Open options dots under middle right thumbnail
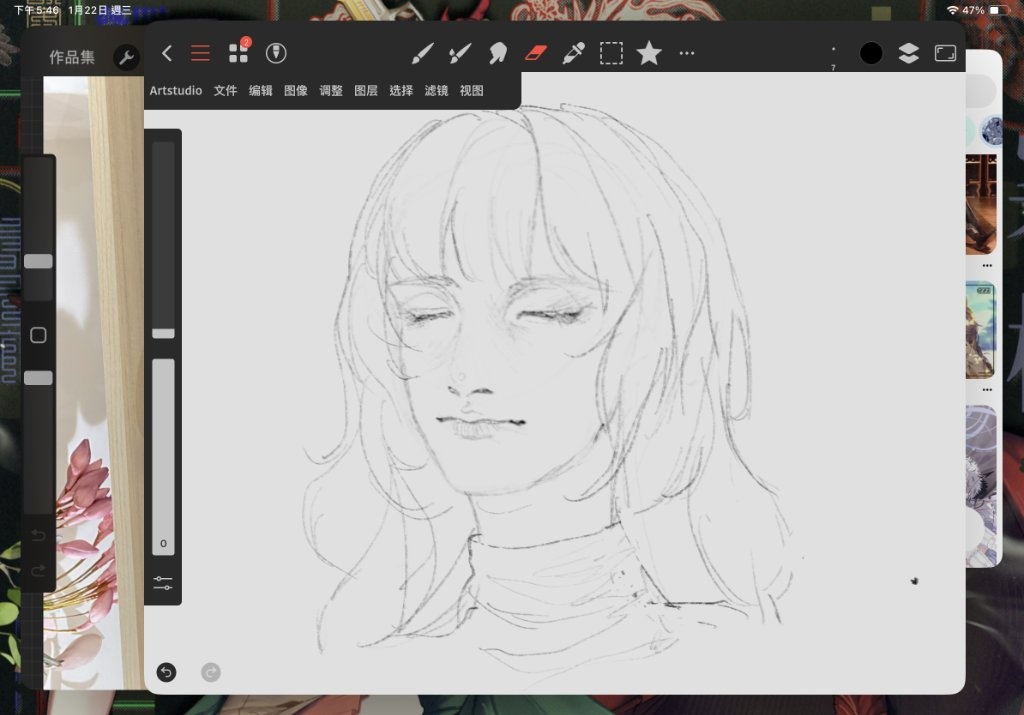Screen dimensions: 1024x715 coord(987,390)
